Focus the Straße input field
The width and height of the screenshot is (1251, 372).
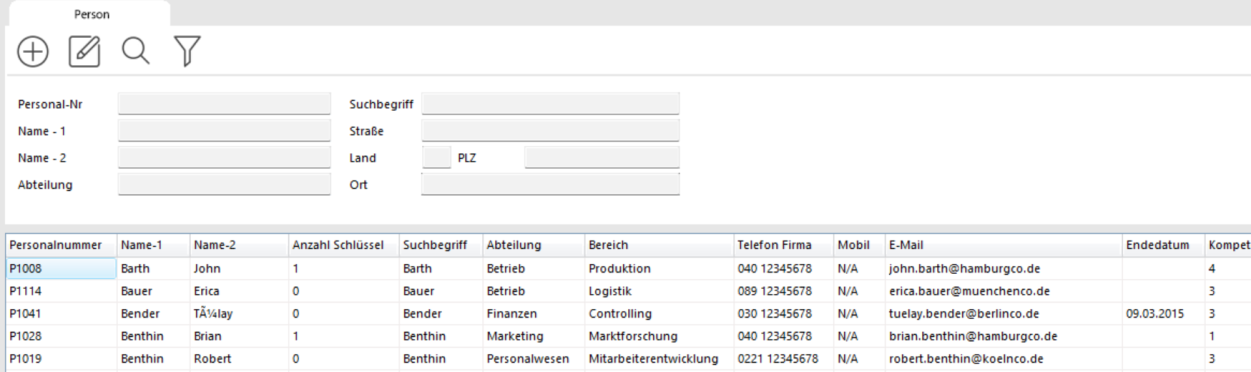550,131
